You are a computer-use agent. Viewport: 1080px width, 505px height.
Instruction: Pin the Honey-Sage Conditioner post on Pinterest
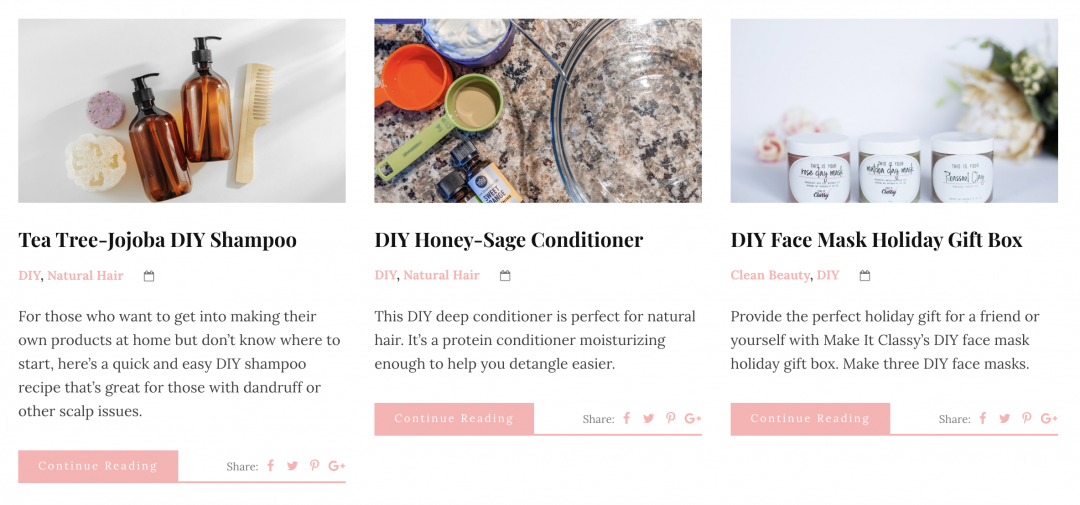tap(670, 418)
